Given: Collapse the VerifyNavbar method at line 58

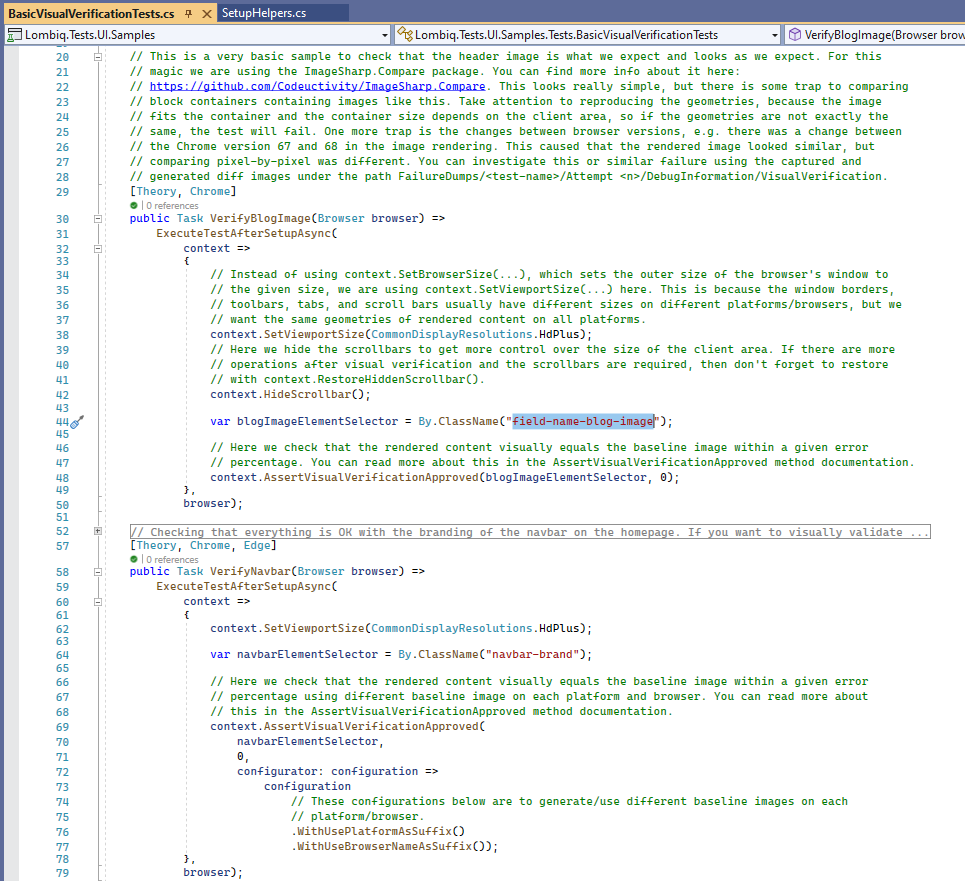Looking at the screenshot, I should (x=97, y=572).
